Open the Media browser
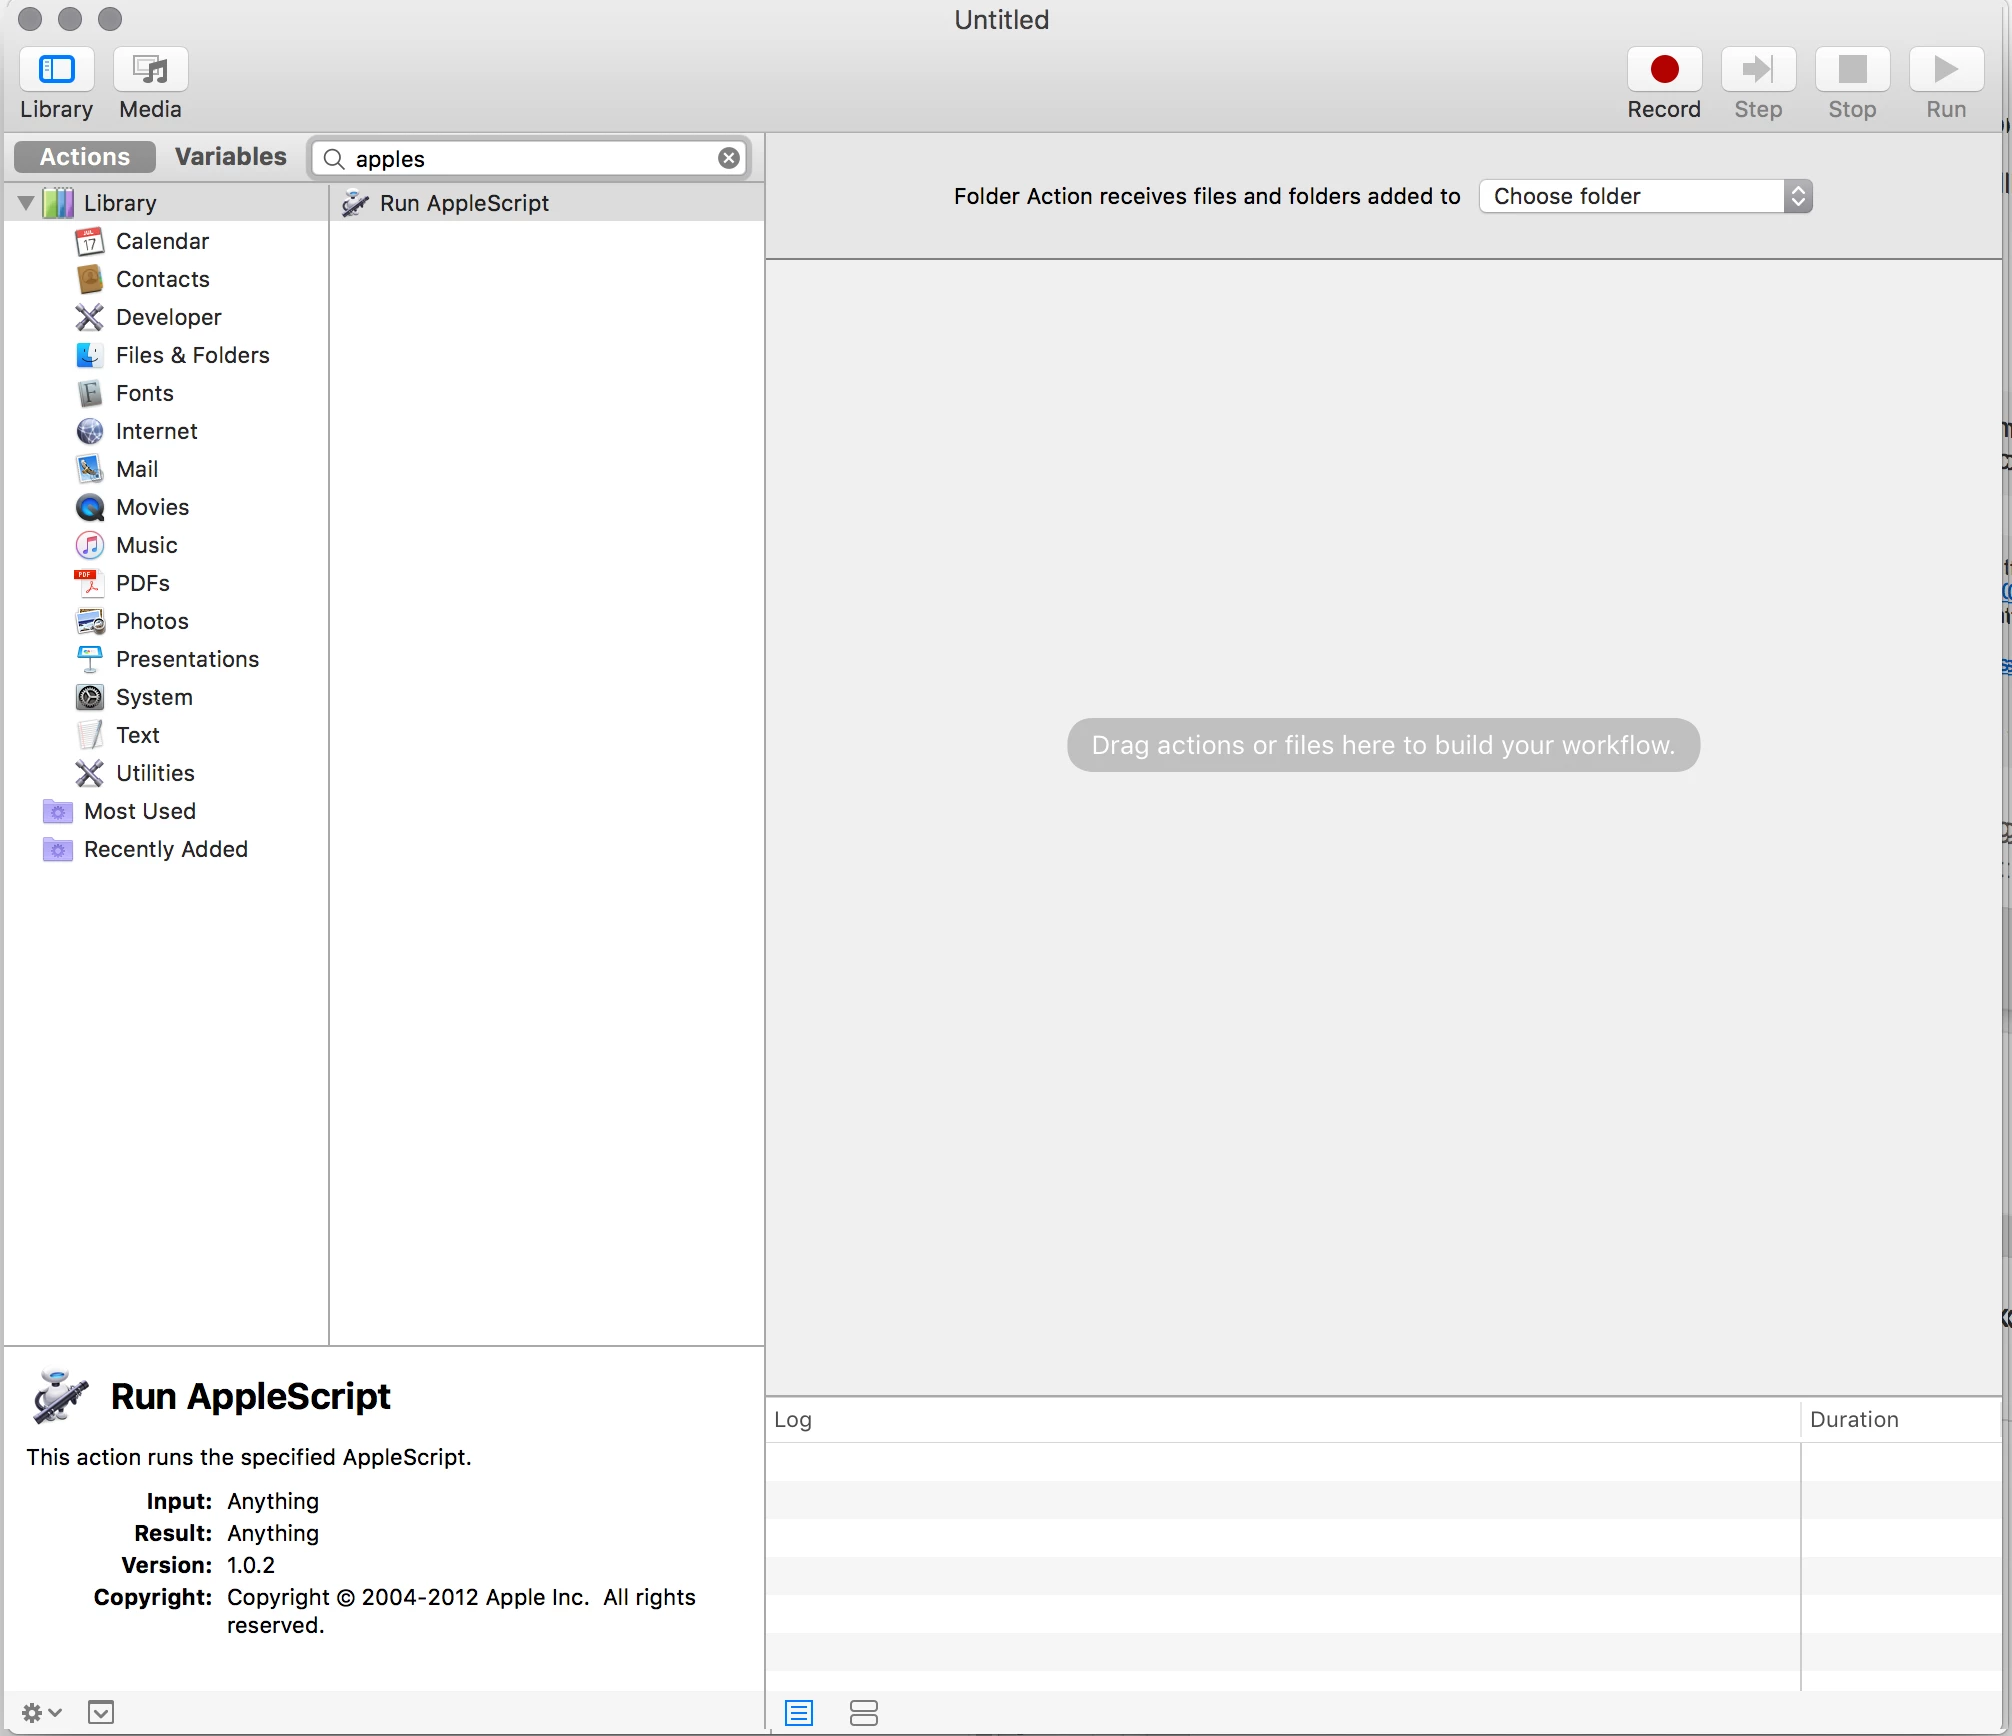The image size is (2012, 1736). click(x=150, y=70)
